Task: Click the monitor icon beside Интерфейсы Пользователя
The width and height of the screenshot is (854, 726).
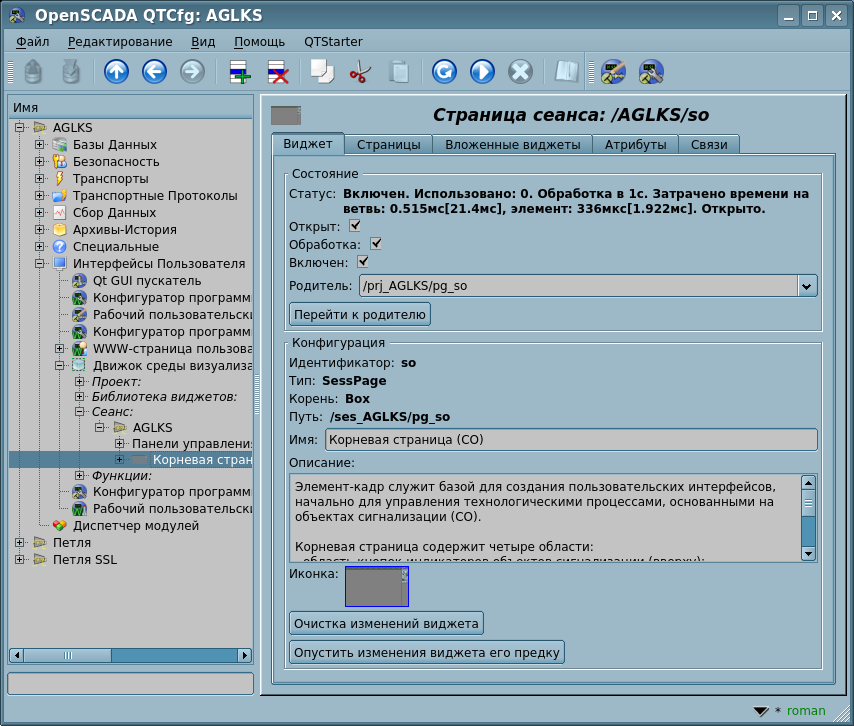Action: point(59,264)
